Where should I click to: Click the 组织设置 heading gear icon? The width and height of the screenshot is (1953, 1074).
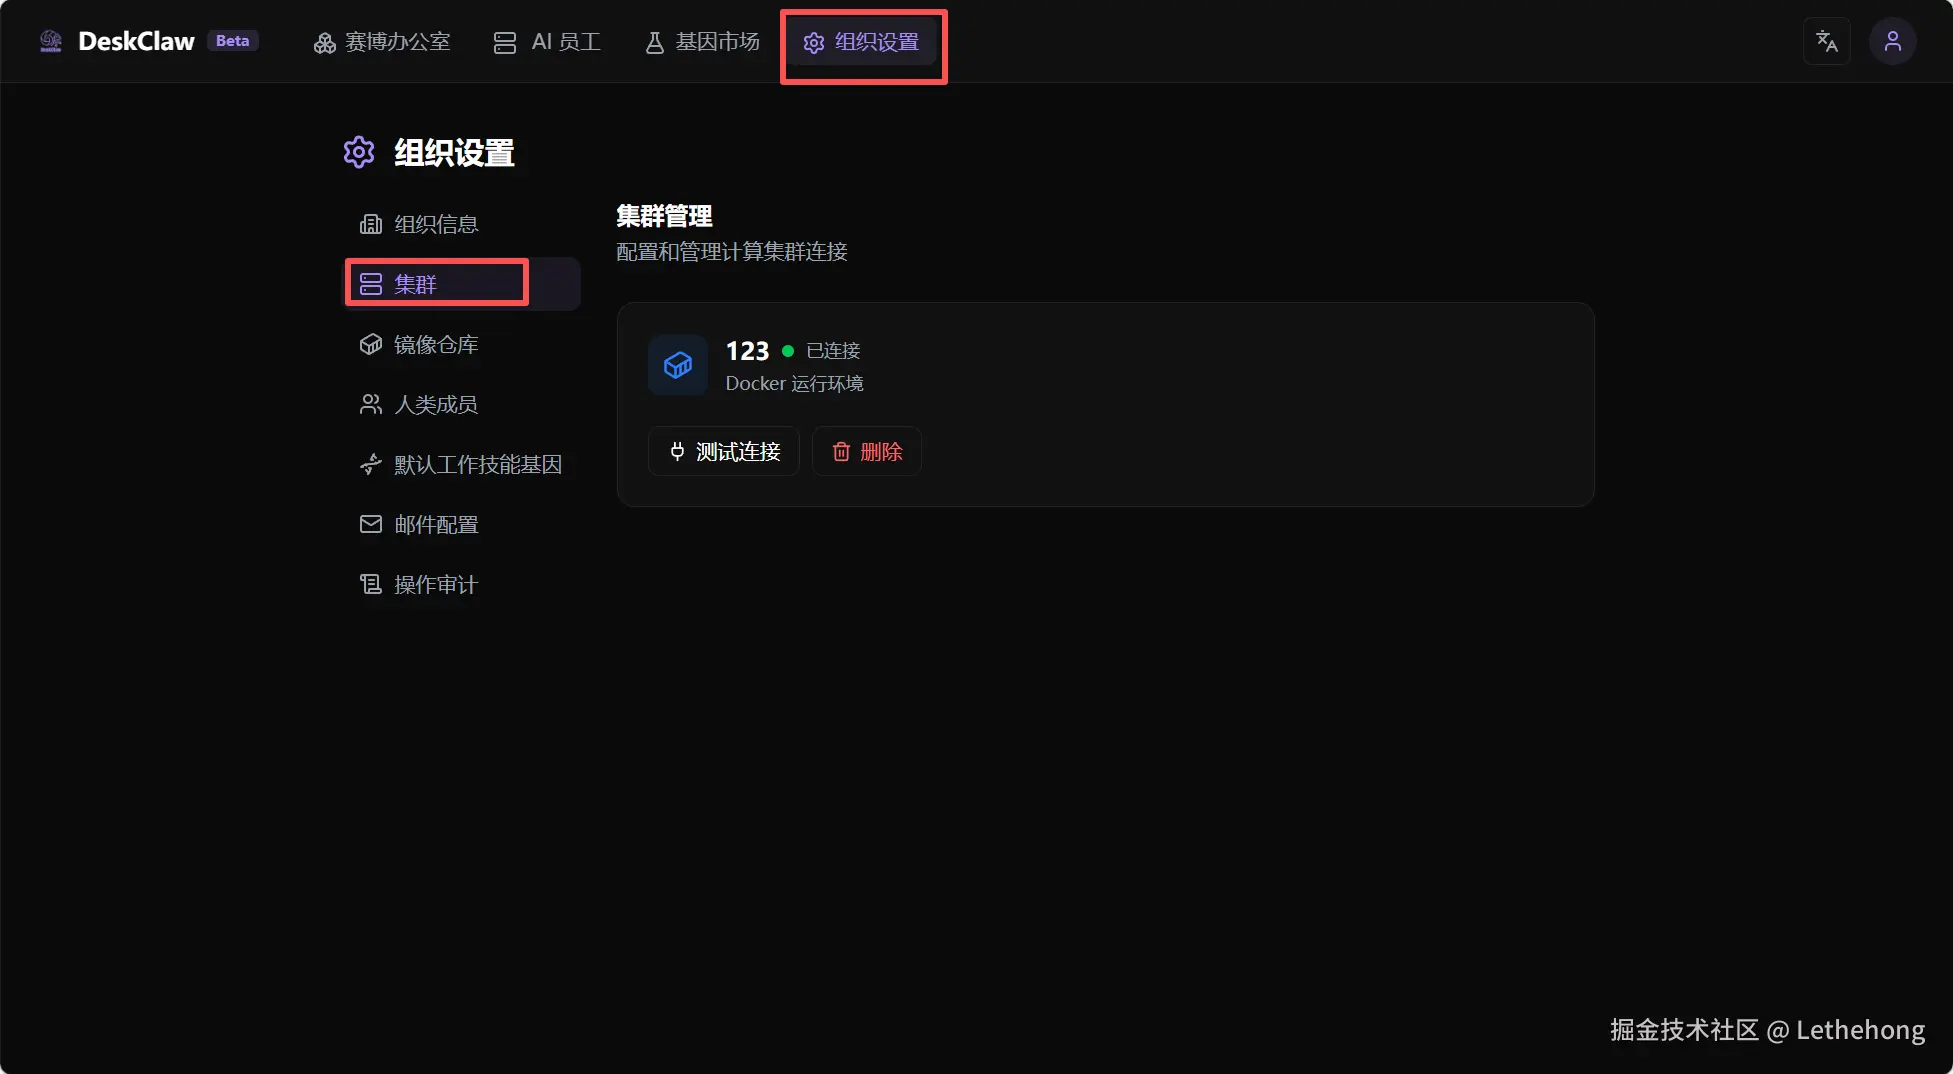tap(359, 152)
